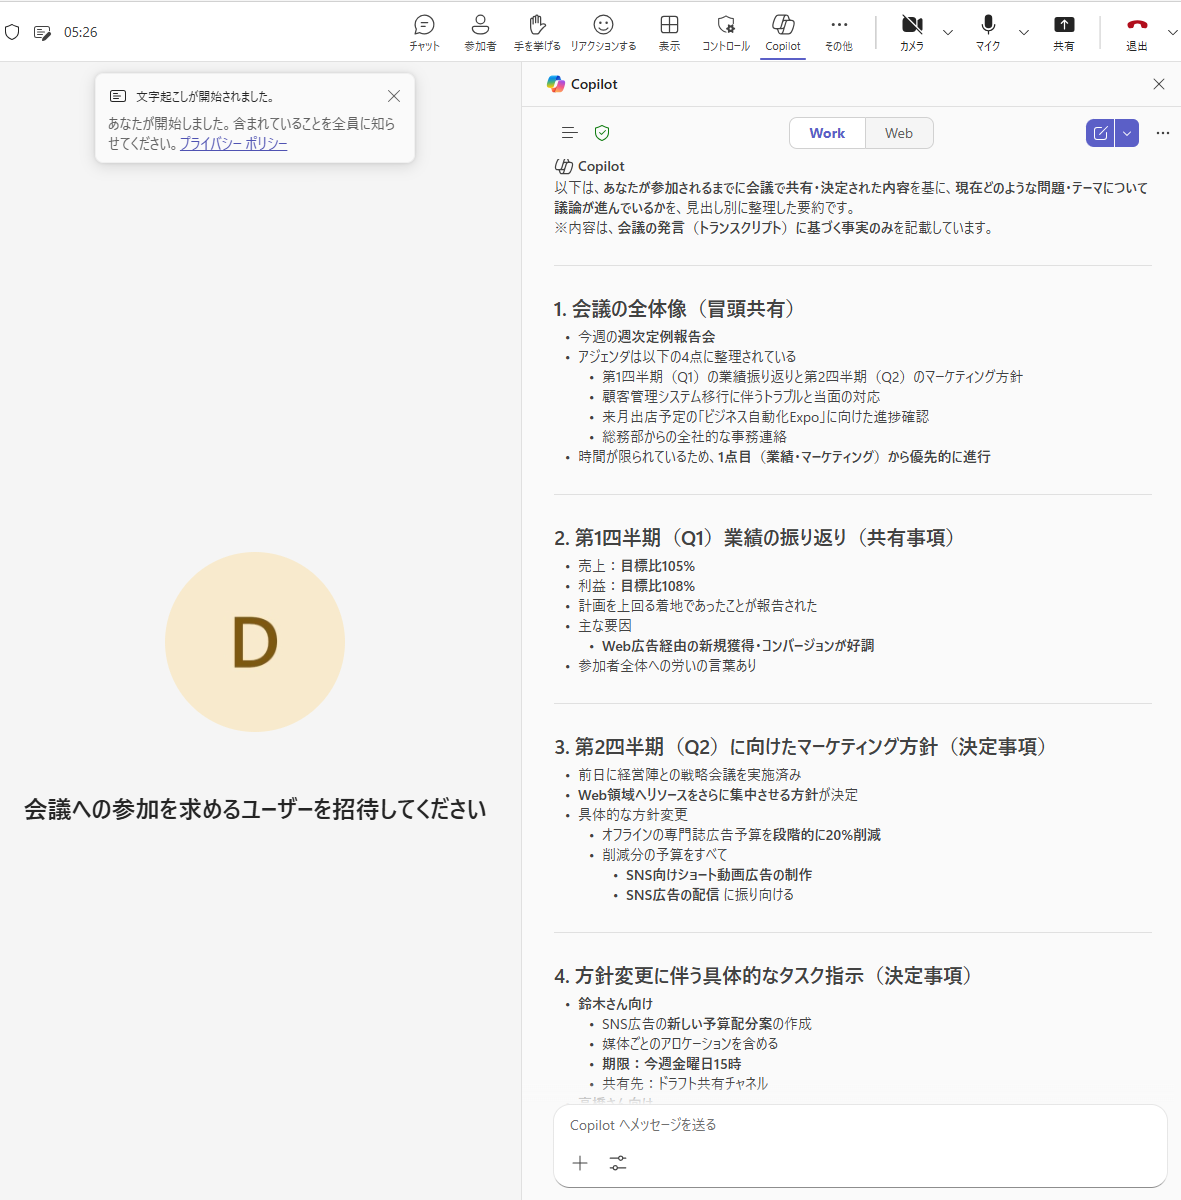
Task: Select the Work tab in Copilot
Action: point(827,133)
